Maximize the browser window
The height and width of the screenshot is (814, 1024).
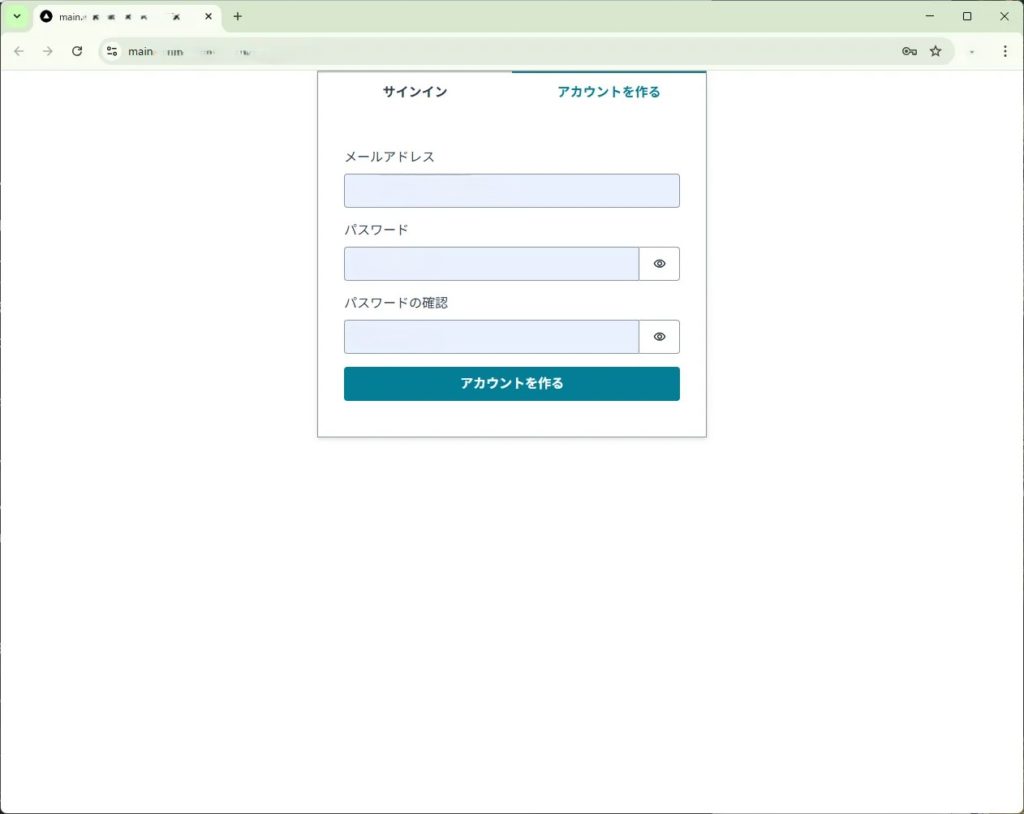(967, 17)
